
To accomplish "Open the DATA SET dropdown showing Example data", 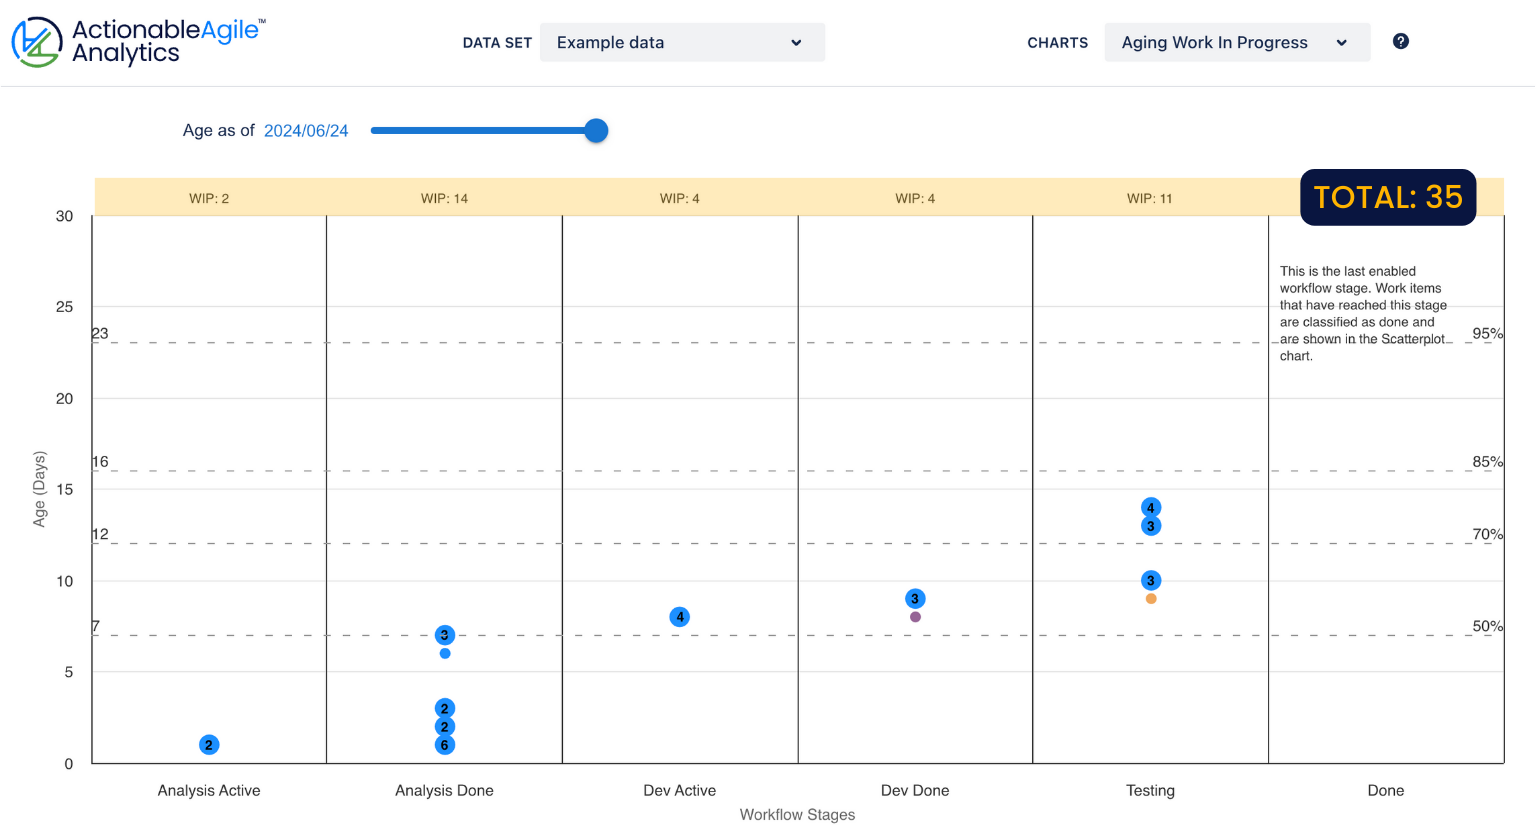I will point(682,42).
